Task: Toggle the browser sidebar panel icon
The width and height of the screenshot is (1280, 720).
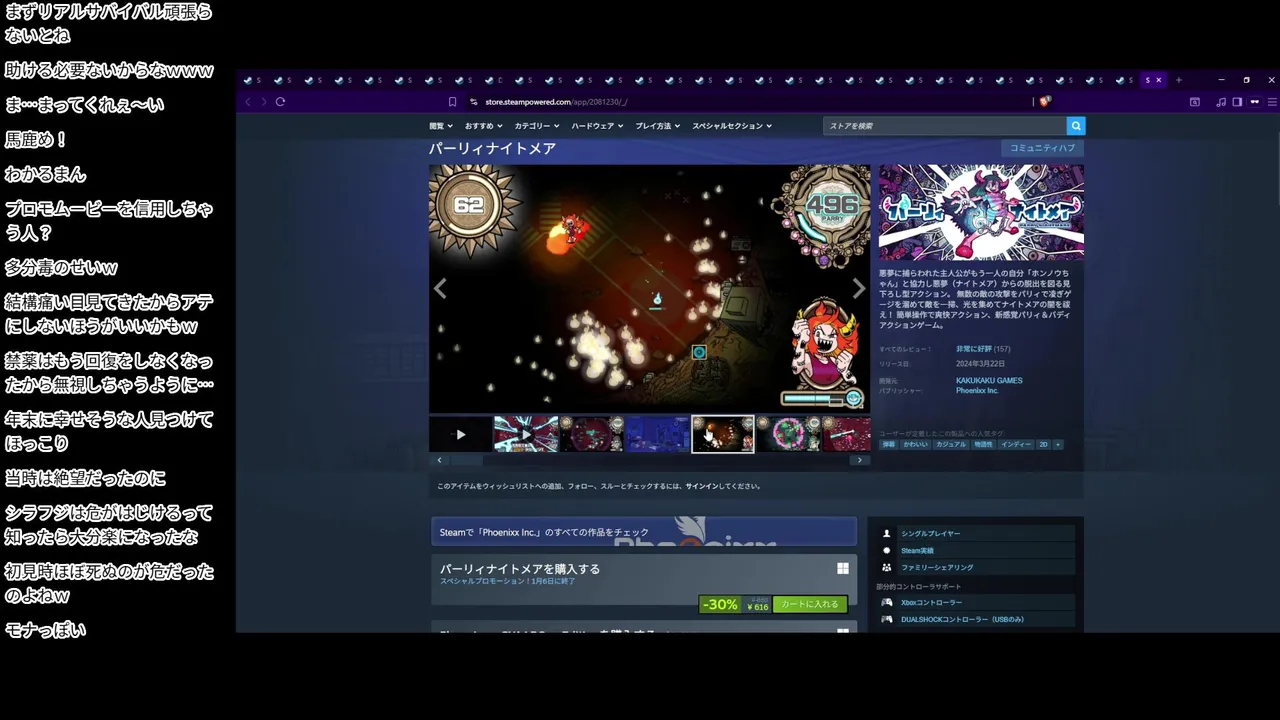Action: pos(1237,101)
